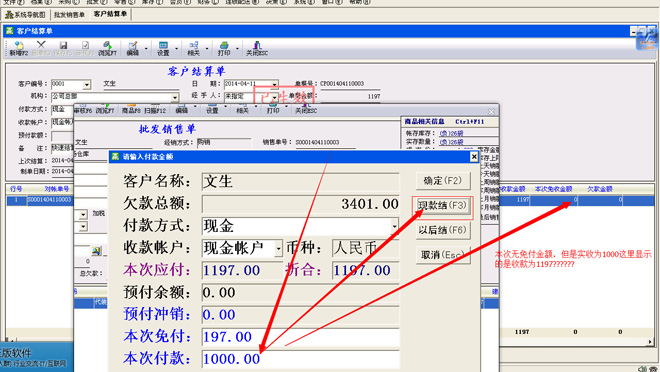The height and width of the screenshot is (372, 660).
Task: Click 审核F6 in the 批发销售单 window toolbar
Action: click(82, 110)
